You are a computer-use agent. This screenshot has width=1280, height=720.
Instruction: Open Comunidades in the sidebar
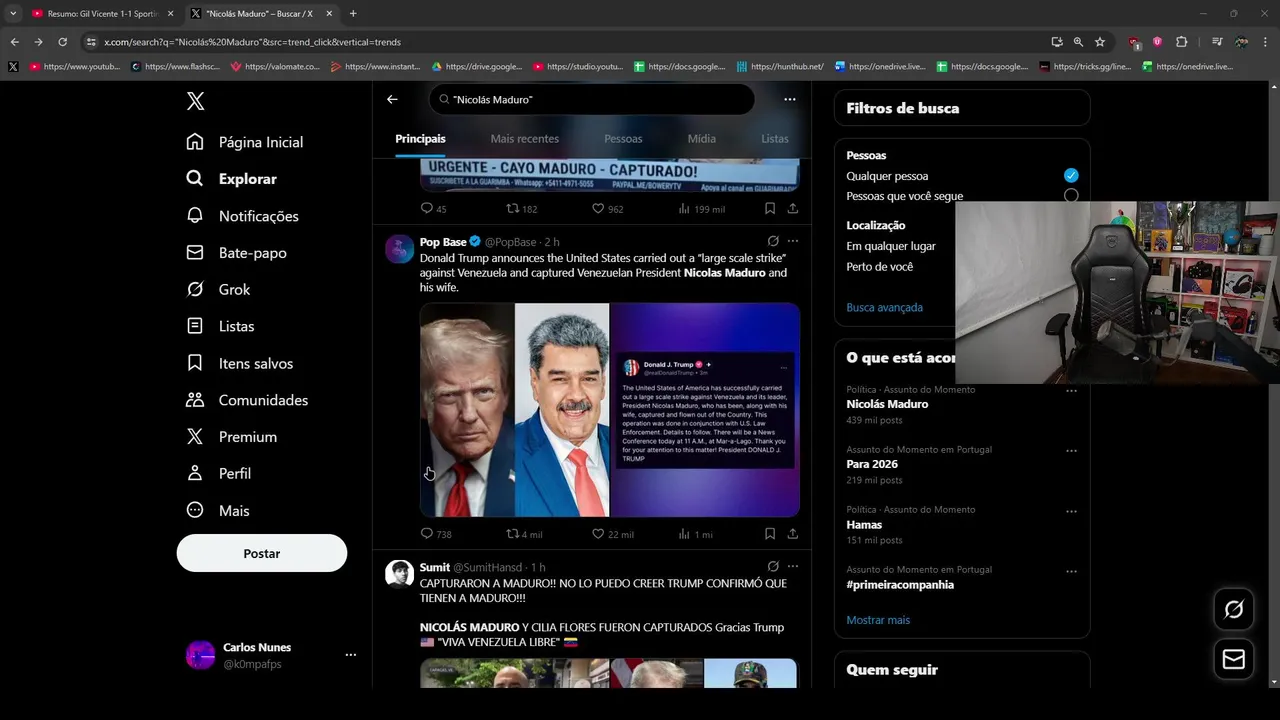click(247, 400)
